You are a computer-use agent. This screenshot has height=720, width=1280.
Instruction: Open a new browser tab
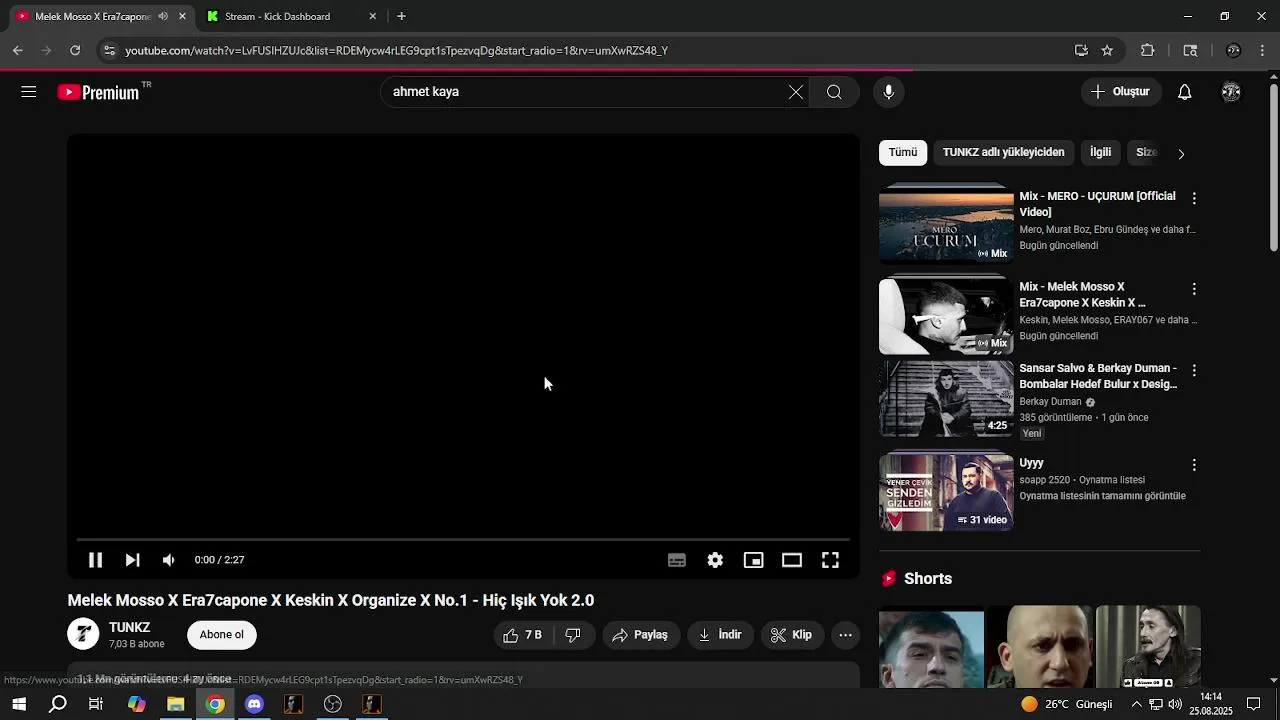[x=401, y=16]
